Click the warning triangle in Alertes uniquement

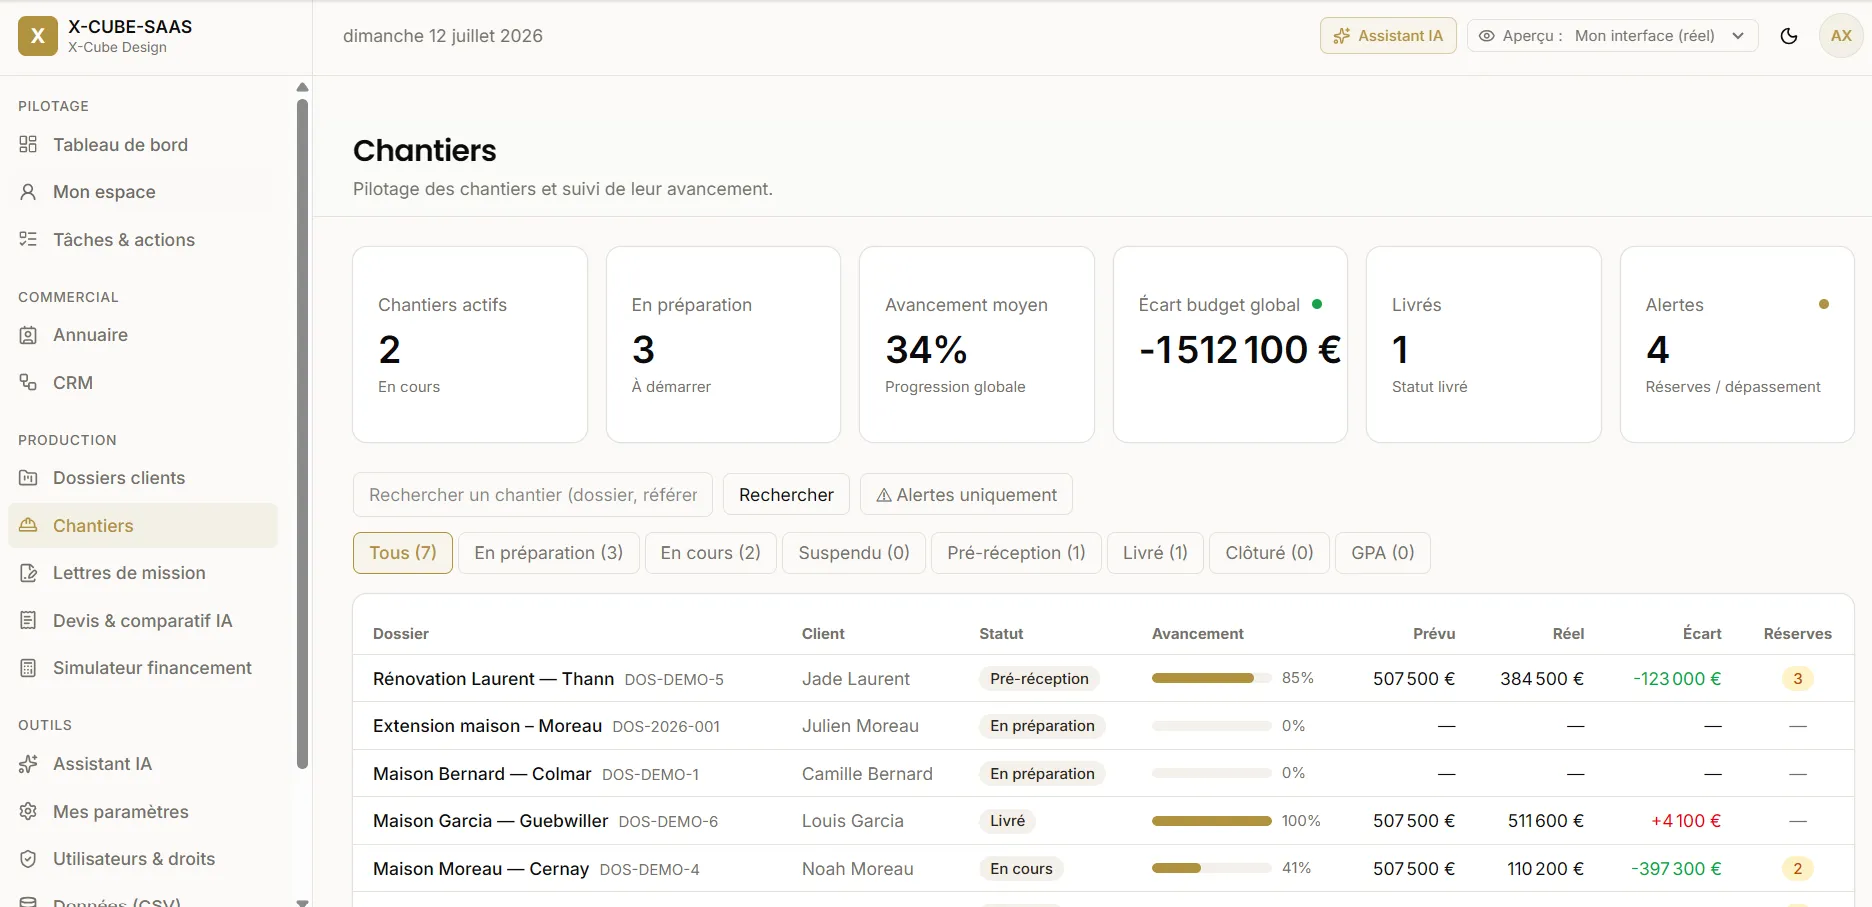tap(884, 495)
